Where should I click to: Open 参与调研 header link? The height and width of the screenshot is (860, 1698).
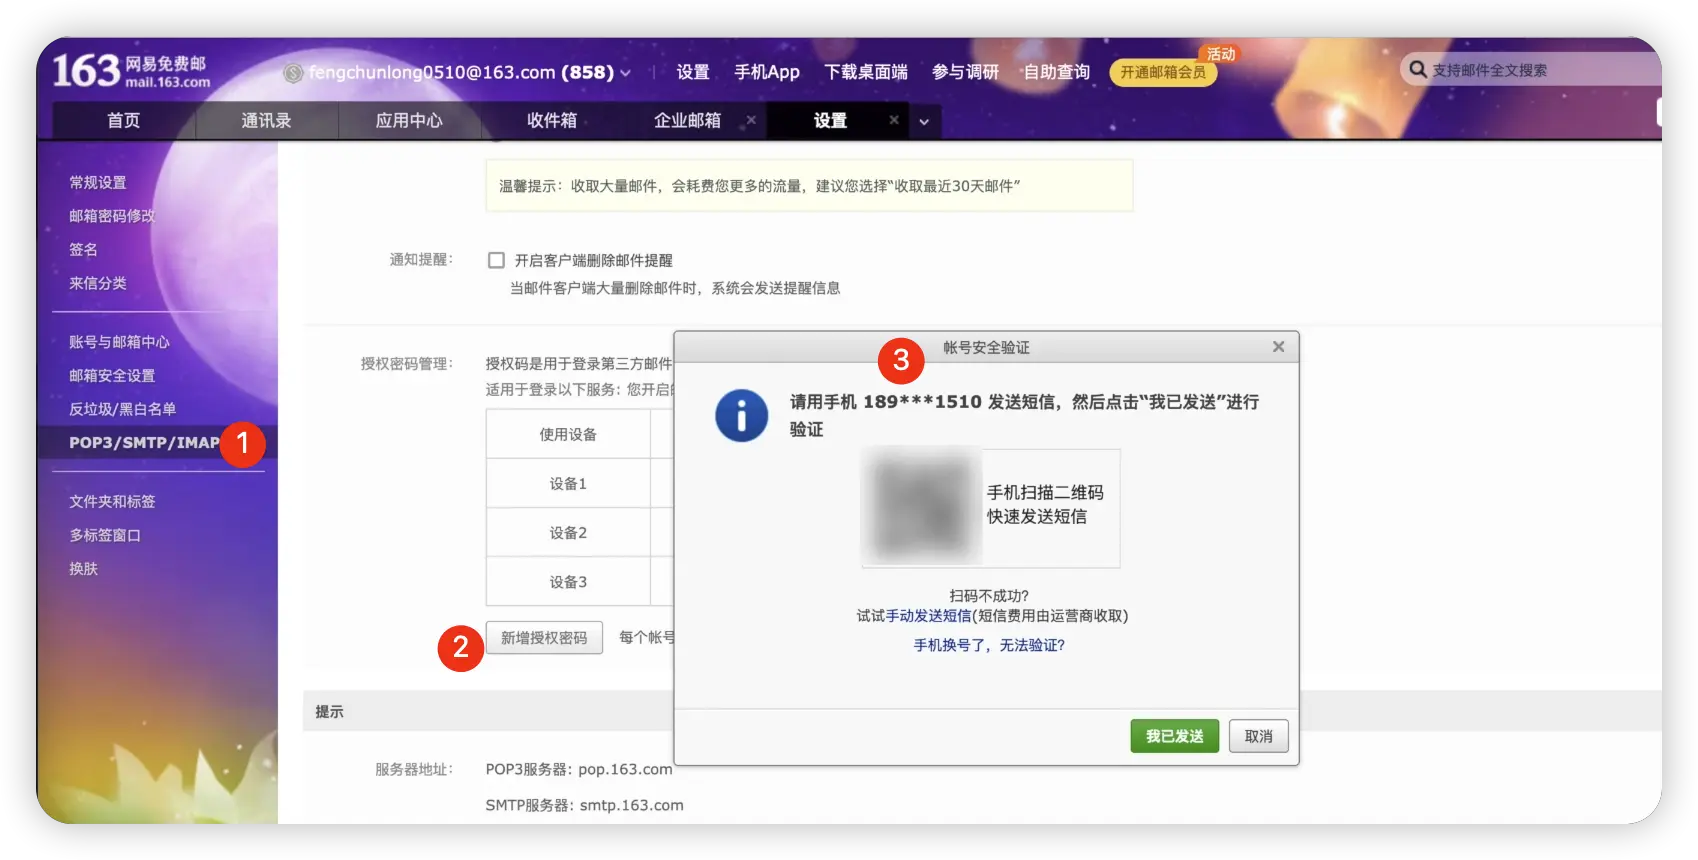pos(965,72)
